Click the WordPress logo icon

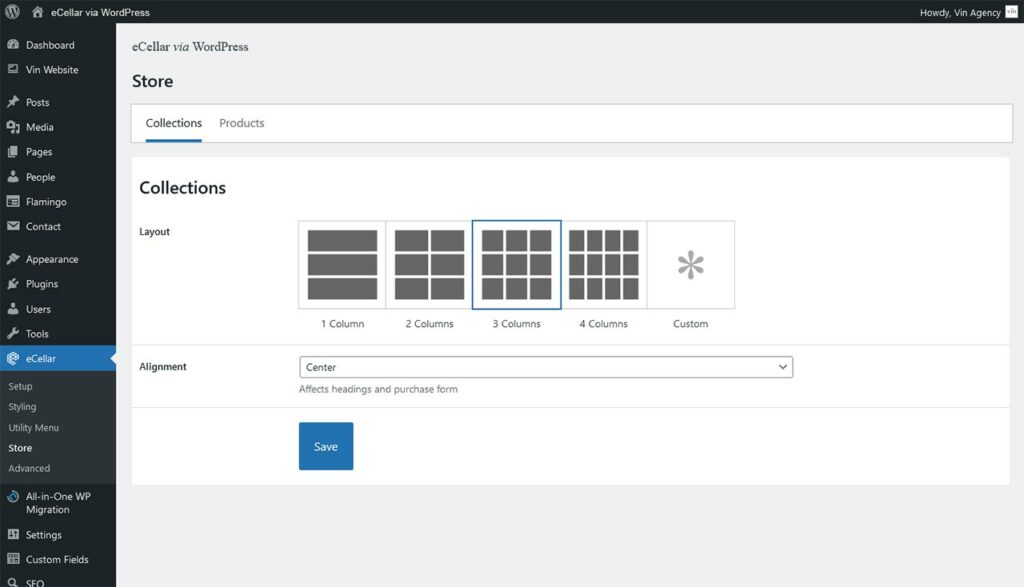(x=12, y=12)
